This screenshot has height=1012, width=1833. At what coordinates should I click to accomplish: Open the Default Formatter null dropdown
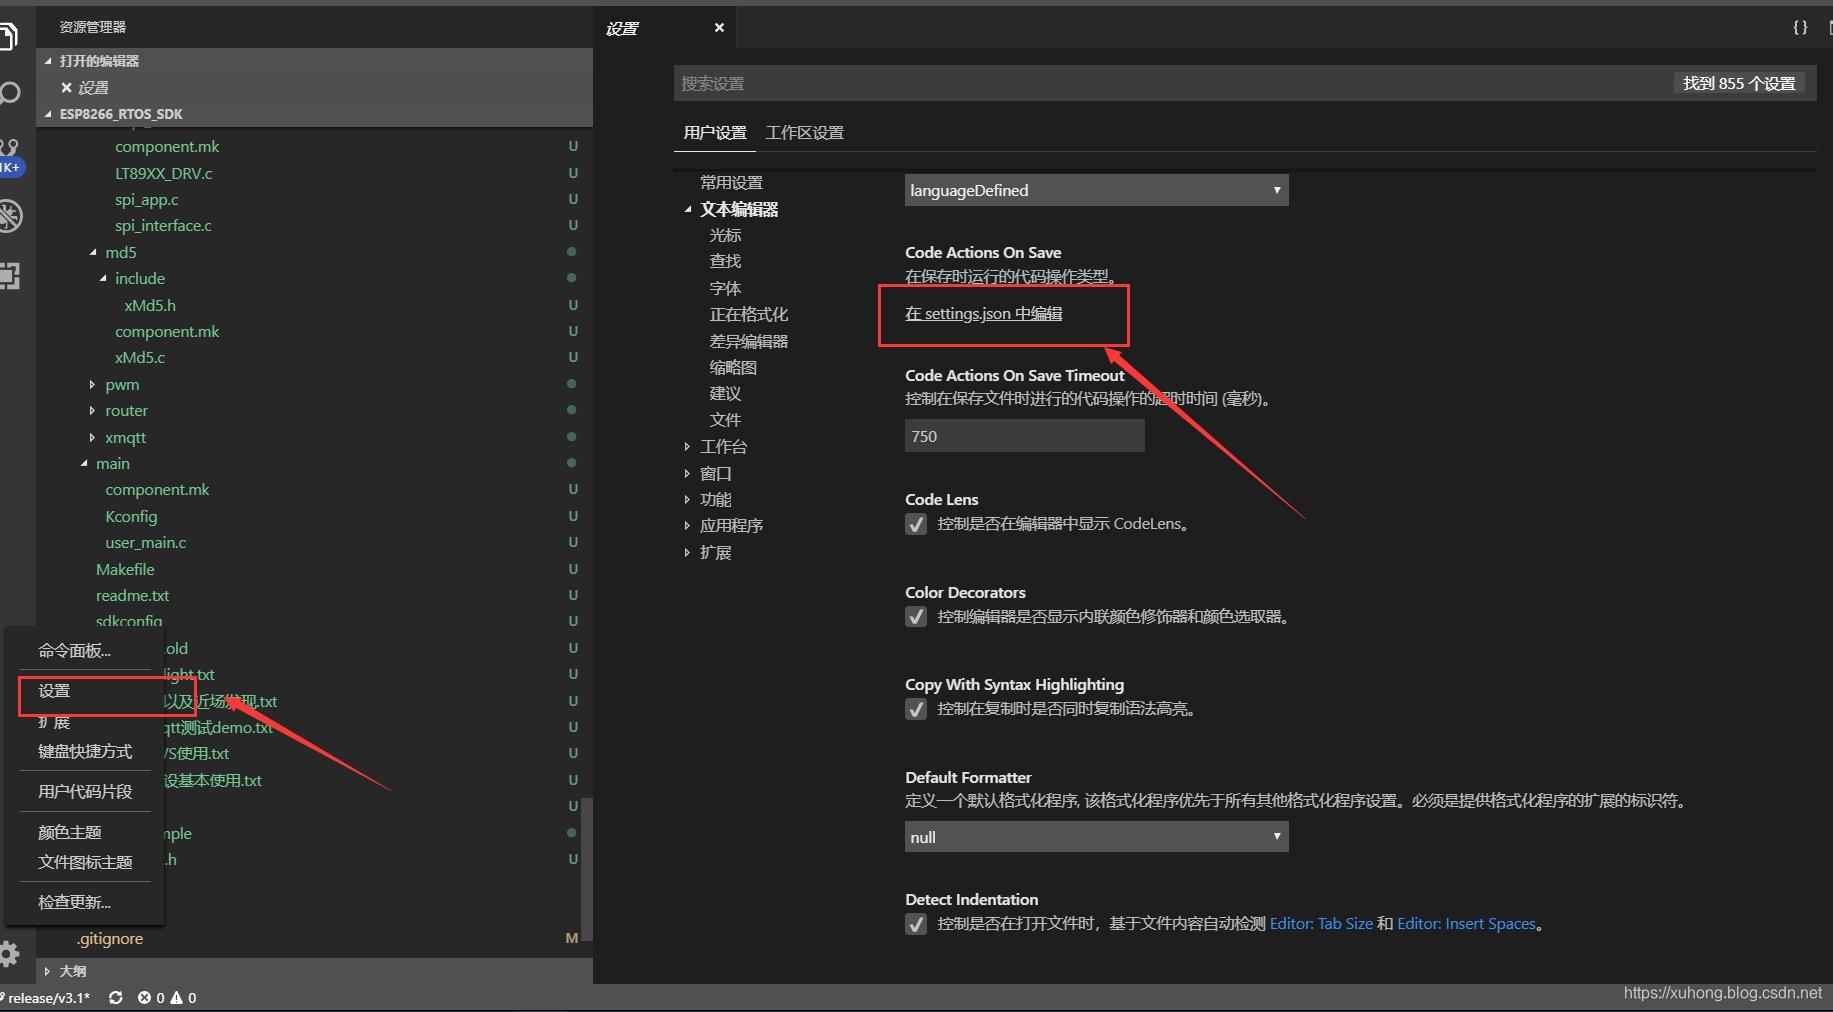(1096, 837)
